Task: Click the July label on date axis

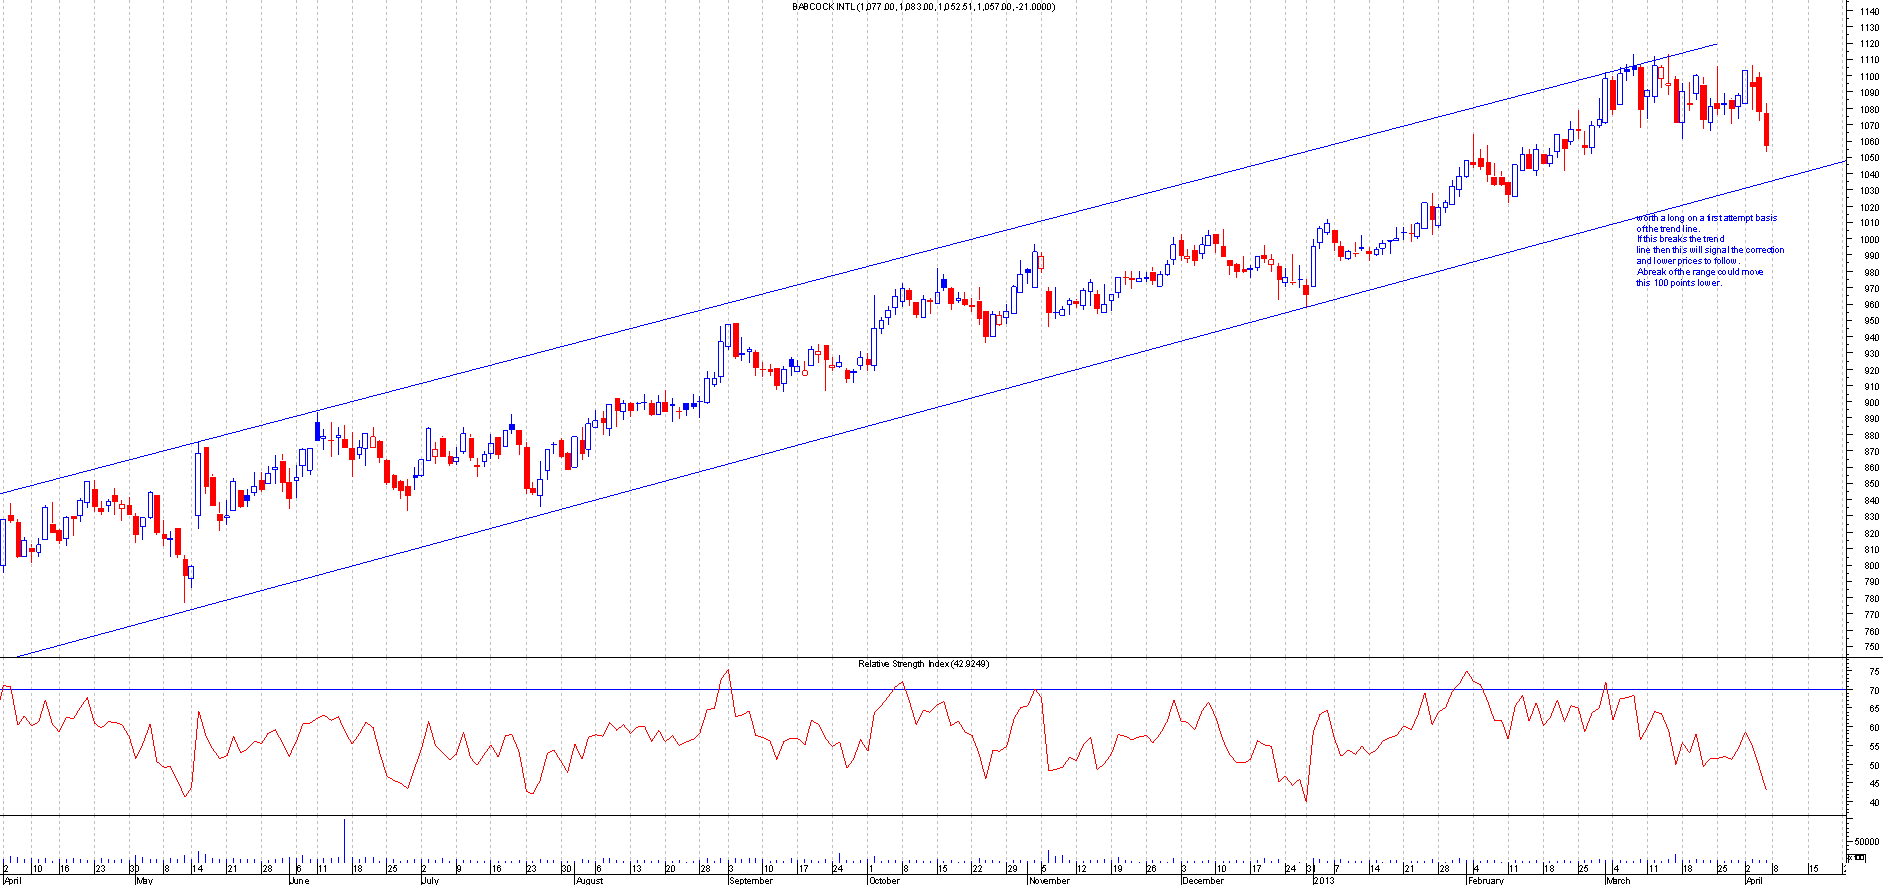Action: tap(429, 880)
